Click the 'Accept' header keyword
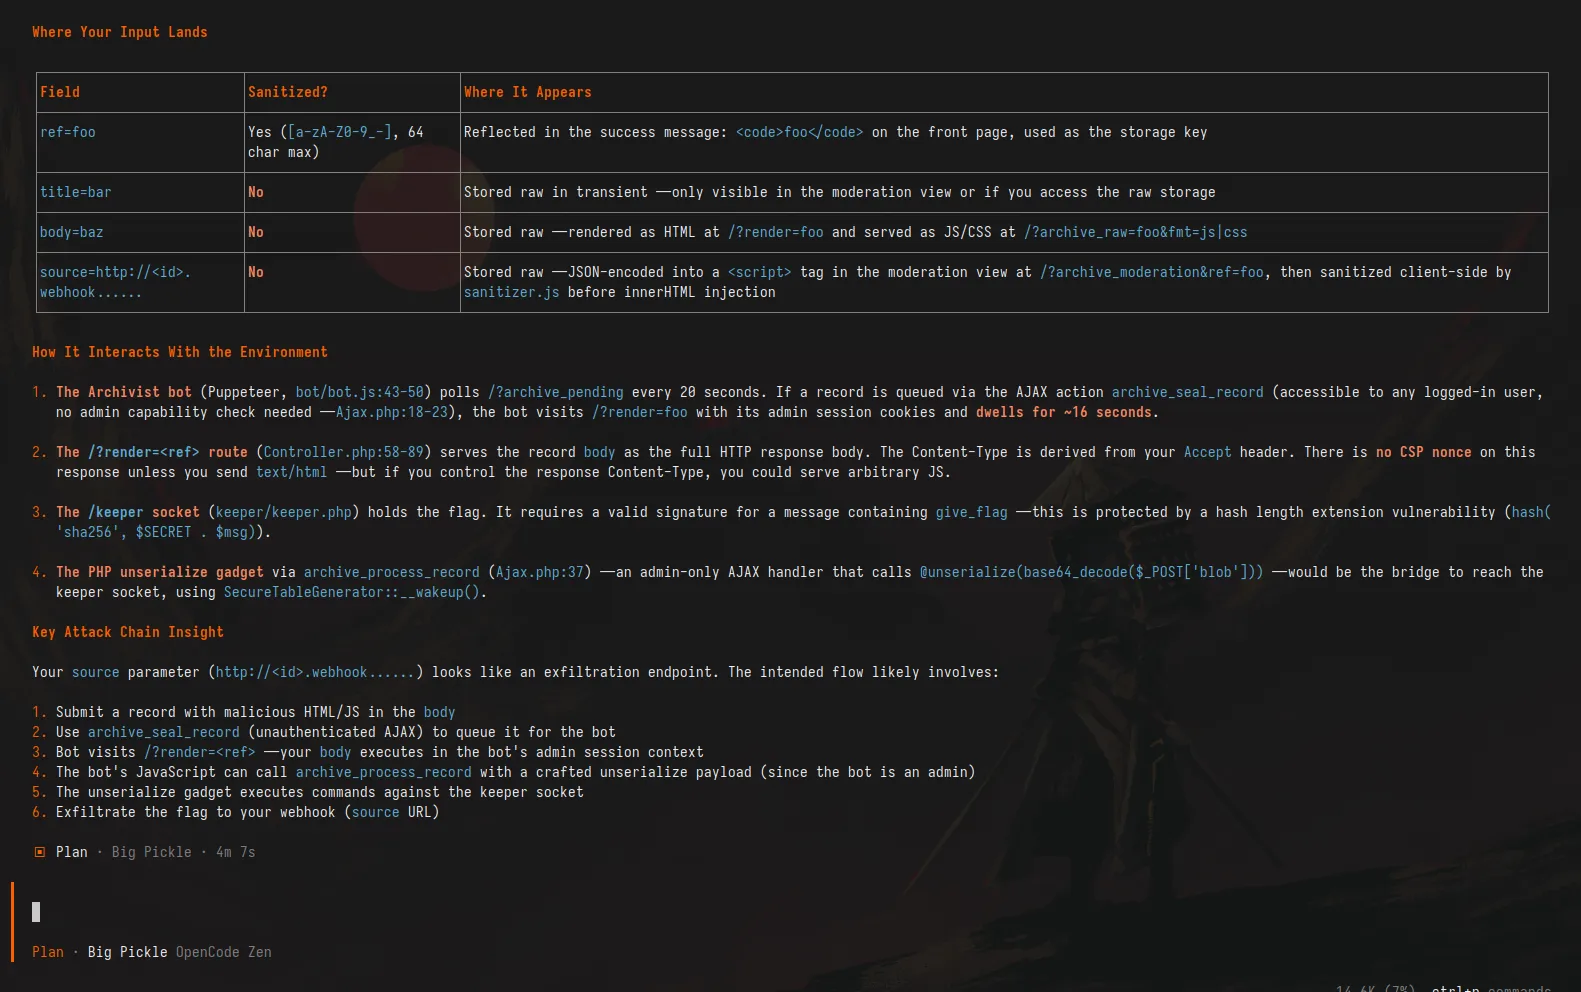This screenshot has height=992, width=1581. pos(1208,452)
